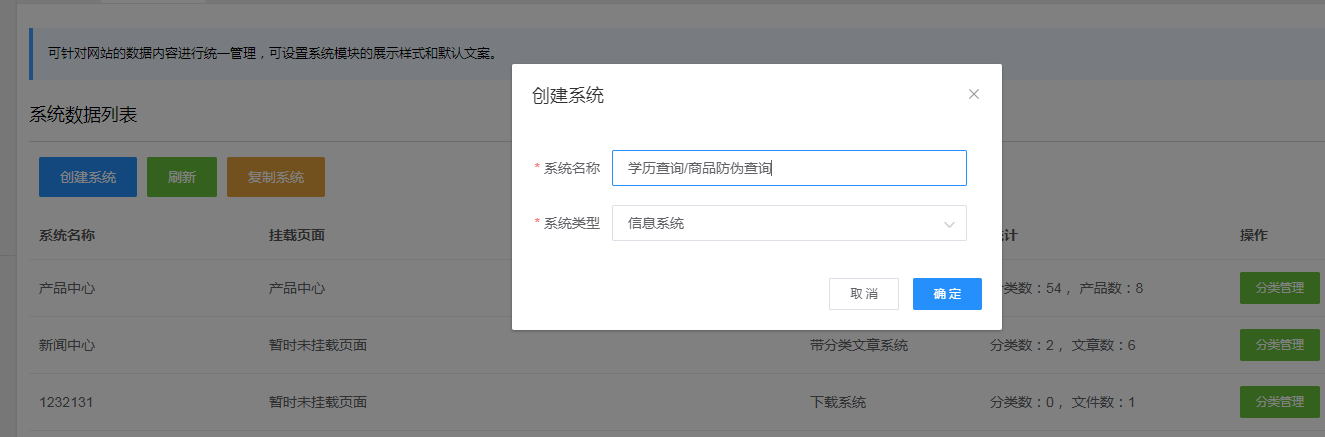This screenshot has width=1325, height=437.
Task: Open 分类管理 for the 产品中心 row
Action: (1278, 288)
